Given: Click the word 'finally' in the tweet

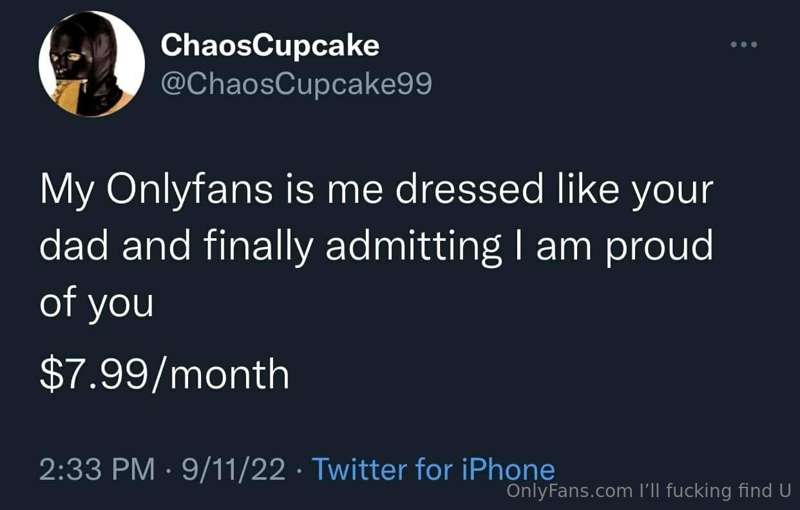Looking at the screenshot, I should (258, 247).
